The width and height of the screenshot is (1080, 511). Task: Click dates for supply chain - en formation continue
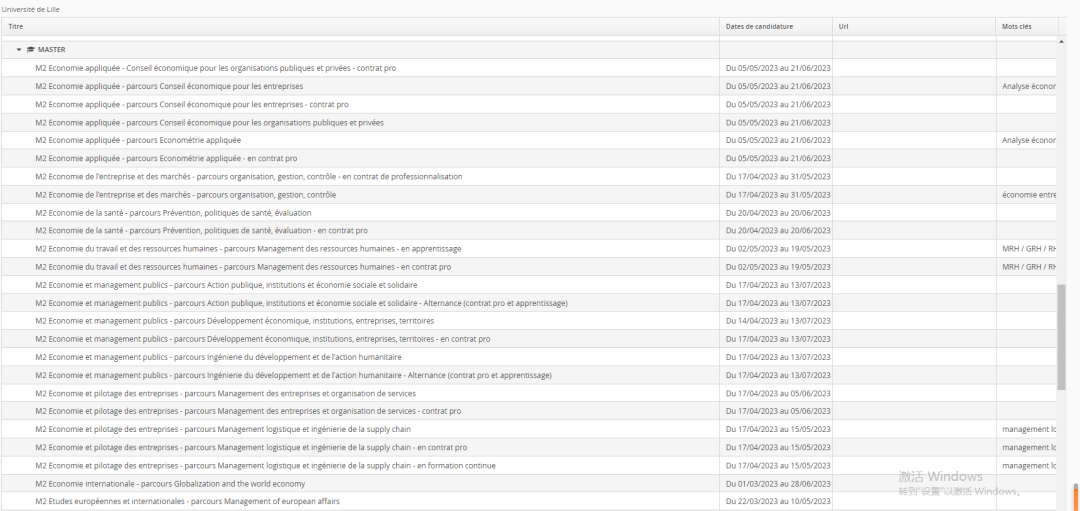click(778, 466)
